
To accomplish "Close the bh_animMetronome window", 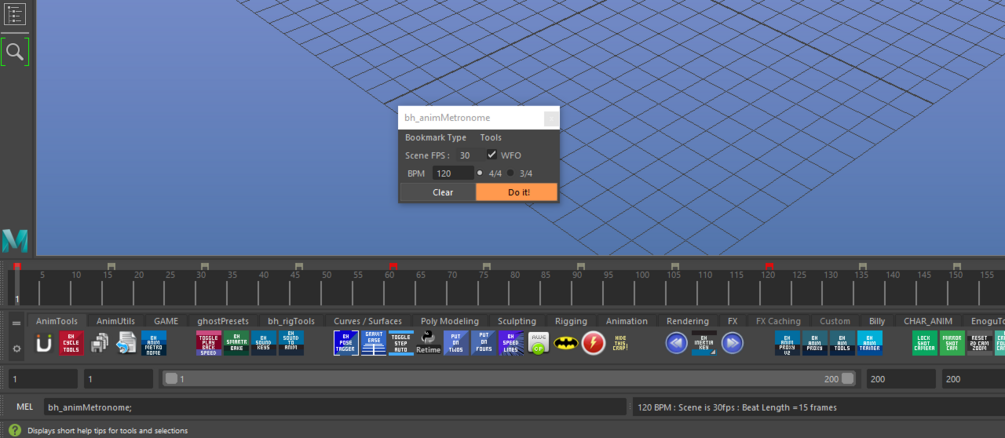I will pyautogui.click(x=551, y=118).
